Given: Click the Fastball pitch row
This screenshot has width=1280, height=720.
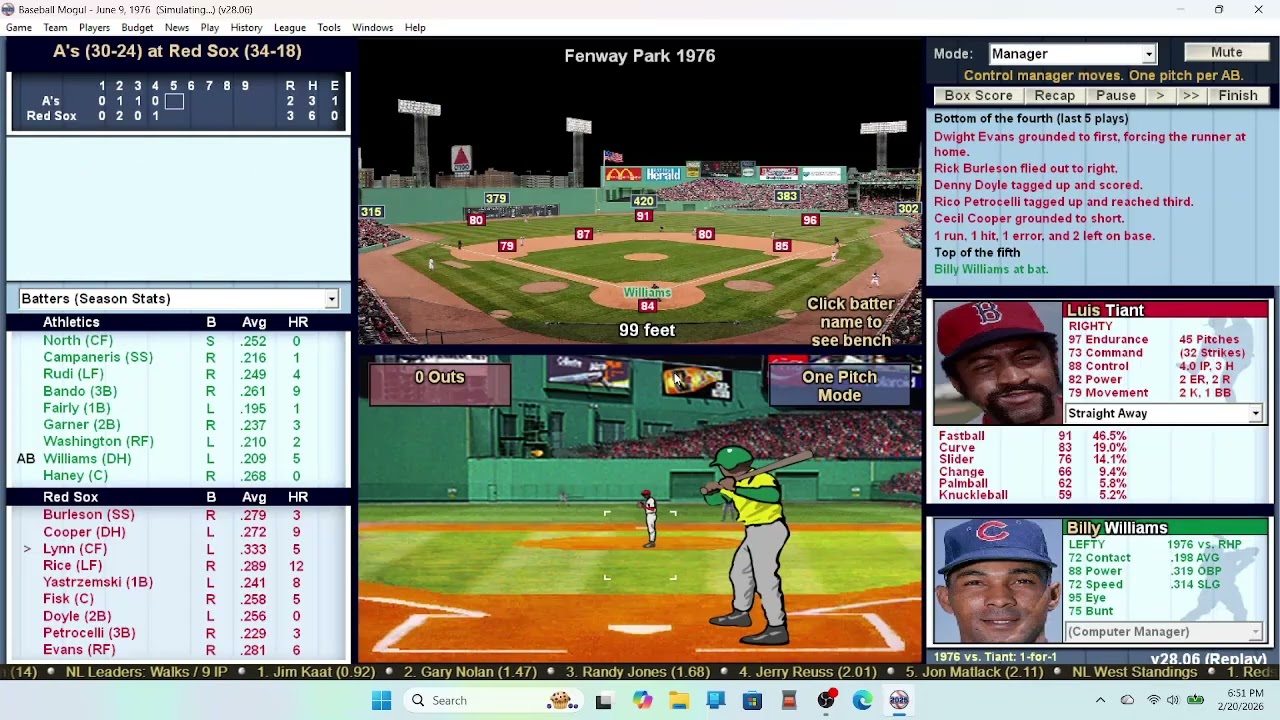Looking at the screenshot, I should point(1035,436).
